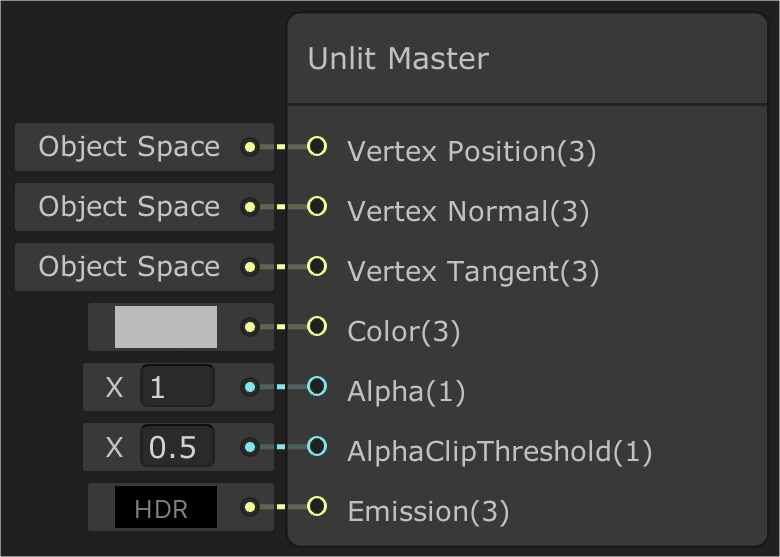Click the Emission input port circle
The height and width of the screenshot is (557, 780).
pyautogui.click(x=317, y=507)
